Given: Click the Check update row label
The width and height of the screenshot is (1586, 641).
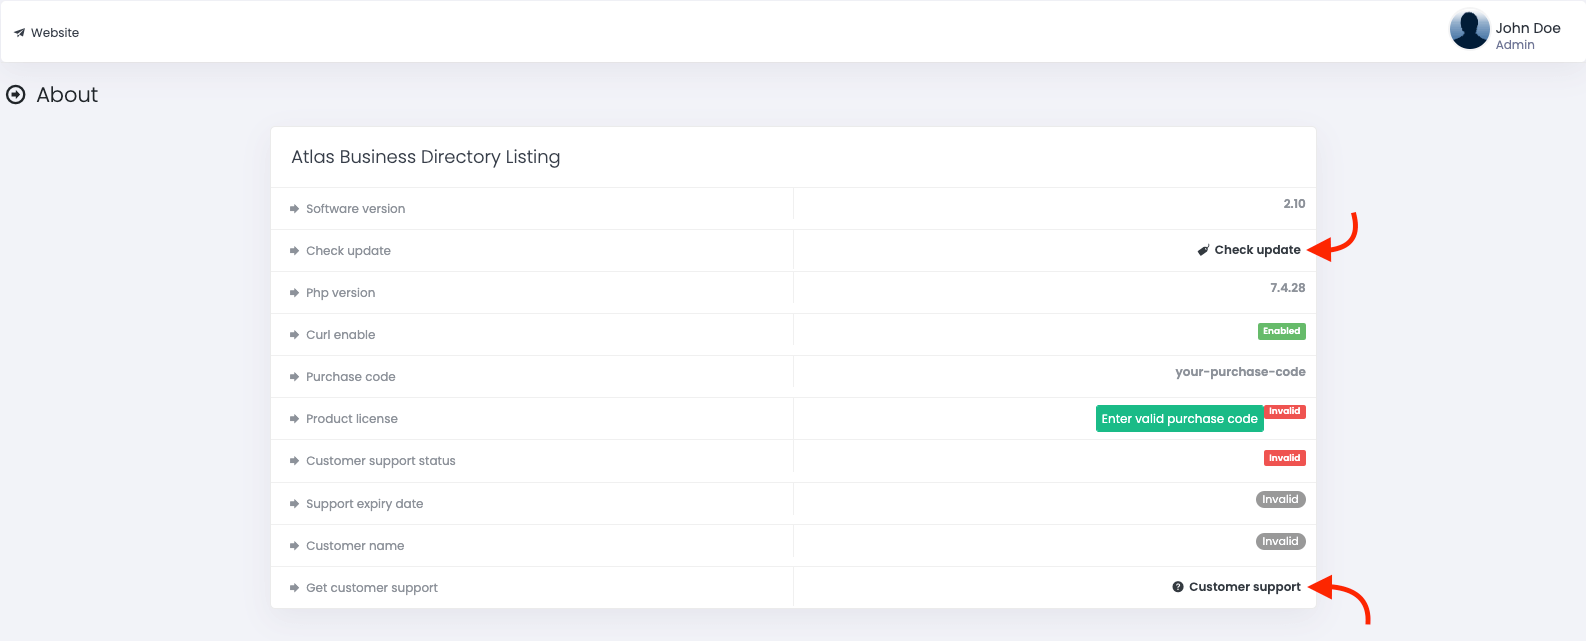Looking at the screenshot, I should (348, 251).
